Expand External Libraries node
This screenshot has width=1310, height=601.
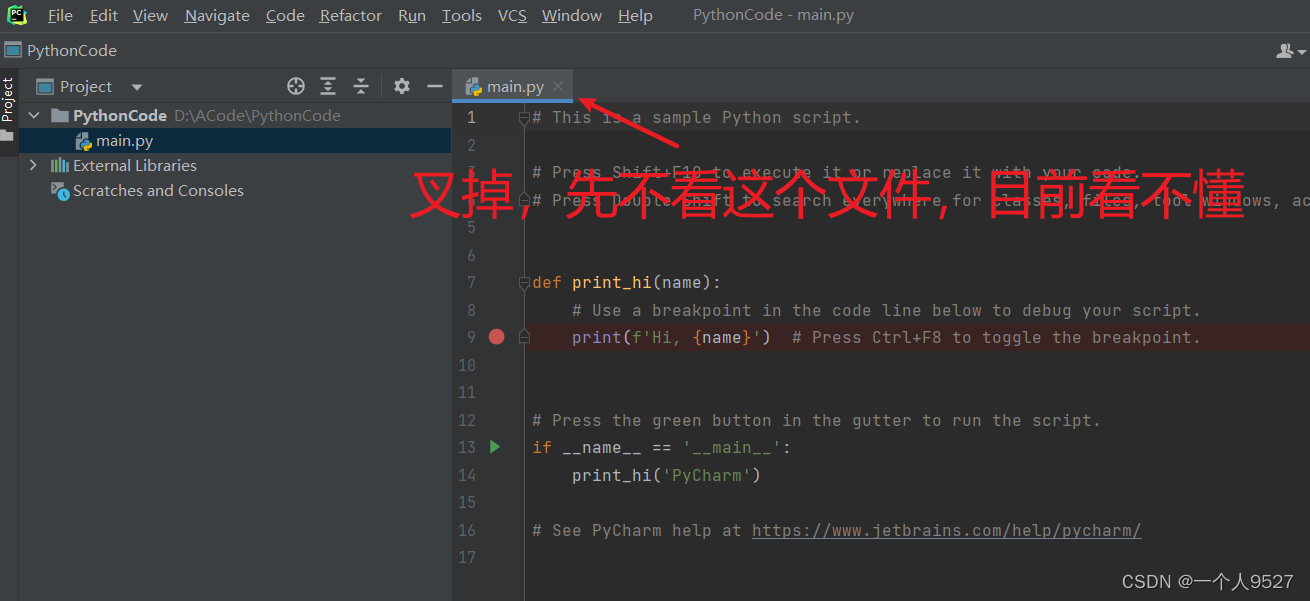tap(34, 165)
